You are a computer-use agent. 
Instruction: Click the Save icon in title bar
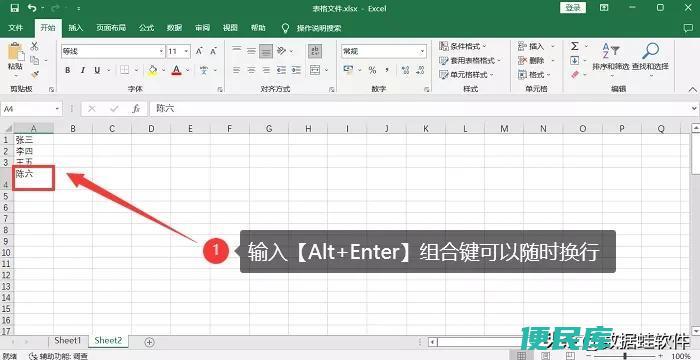(x=14, y=8)
